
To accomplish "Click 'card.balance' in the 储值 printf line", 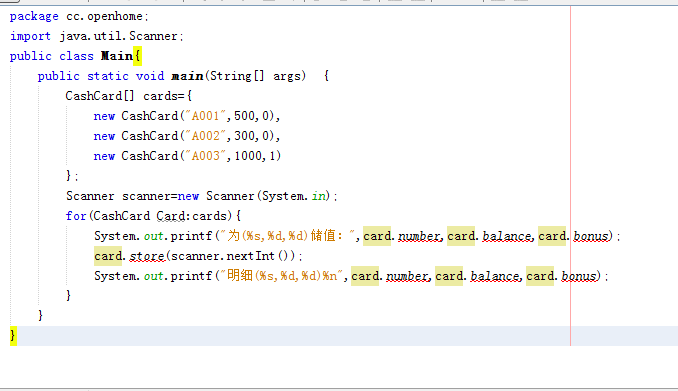I will [490, 236].
